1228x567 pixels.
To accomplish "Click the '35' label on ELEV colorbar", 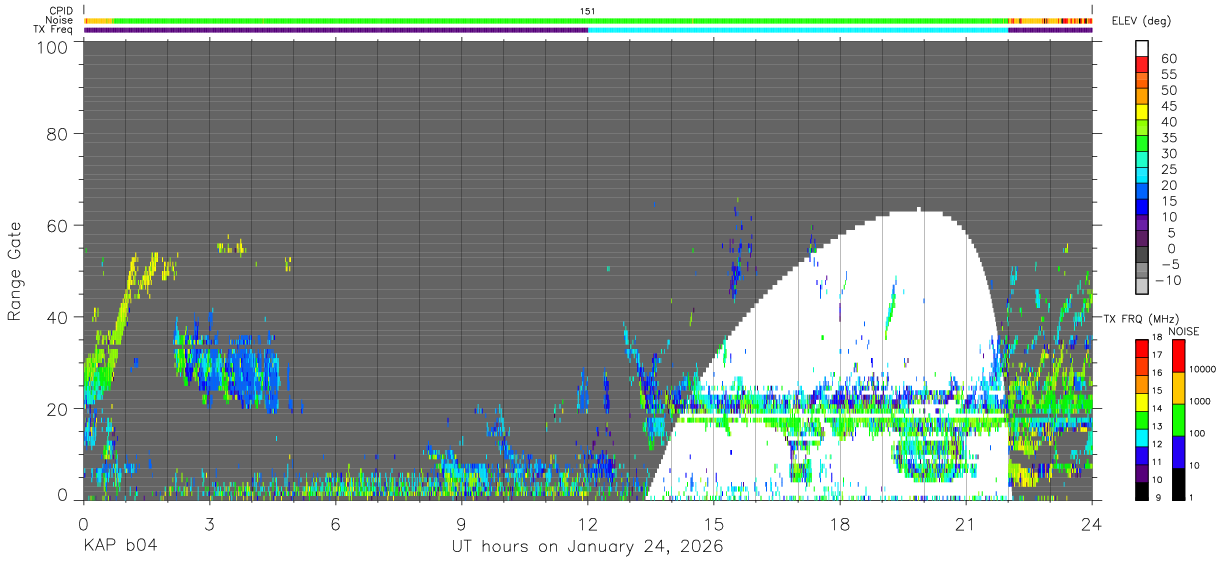I will point(1168,138).
